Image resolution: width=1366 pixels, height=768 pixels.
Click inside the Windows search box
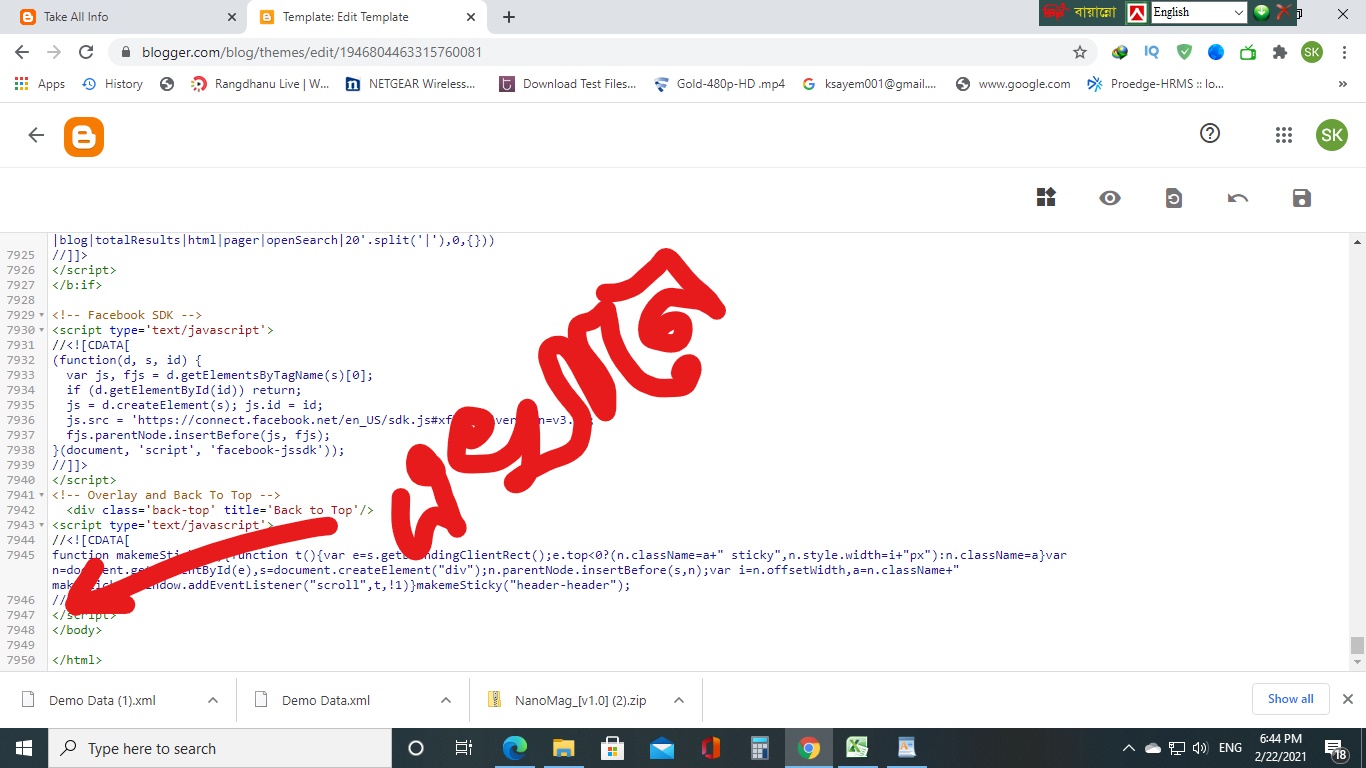(220, 748)
